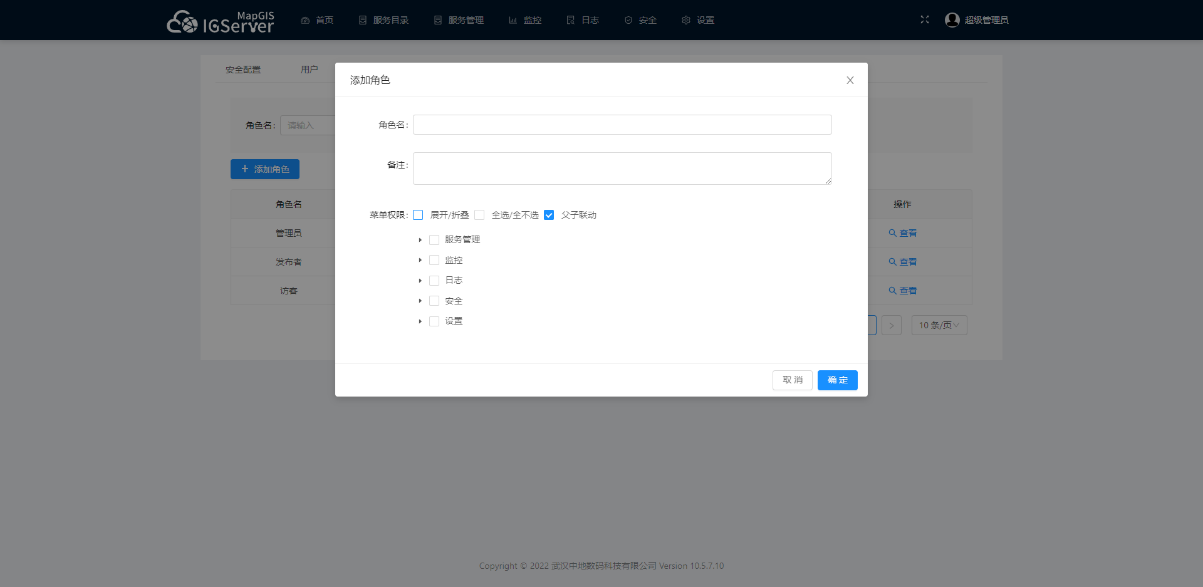Expand the 安全 tree node arrow
1203x587 pixels.
click(x=420, y=301)
